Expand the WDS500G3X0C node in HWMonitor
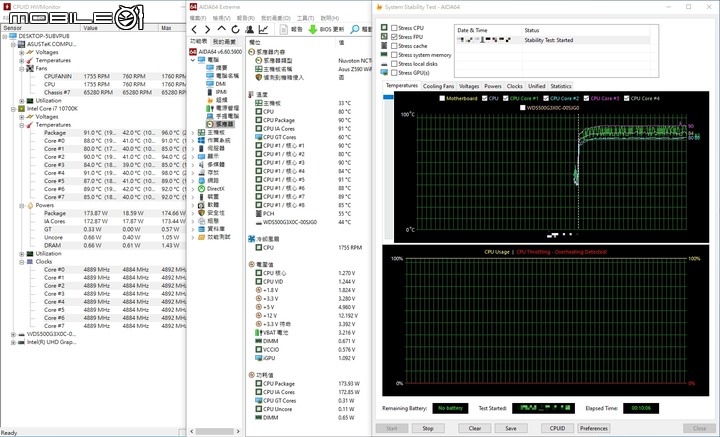This screenshot has height=437, width=720. (13, 334)
